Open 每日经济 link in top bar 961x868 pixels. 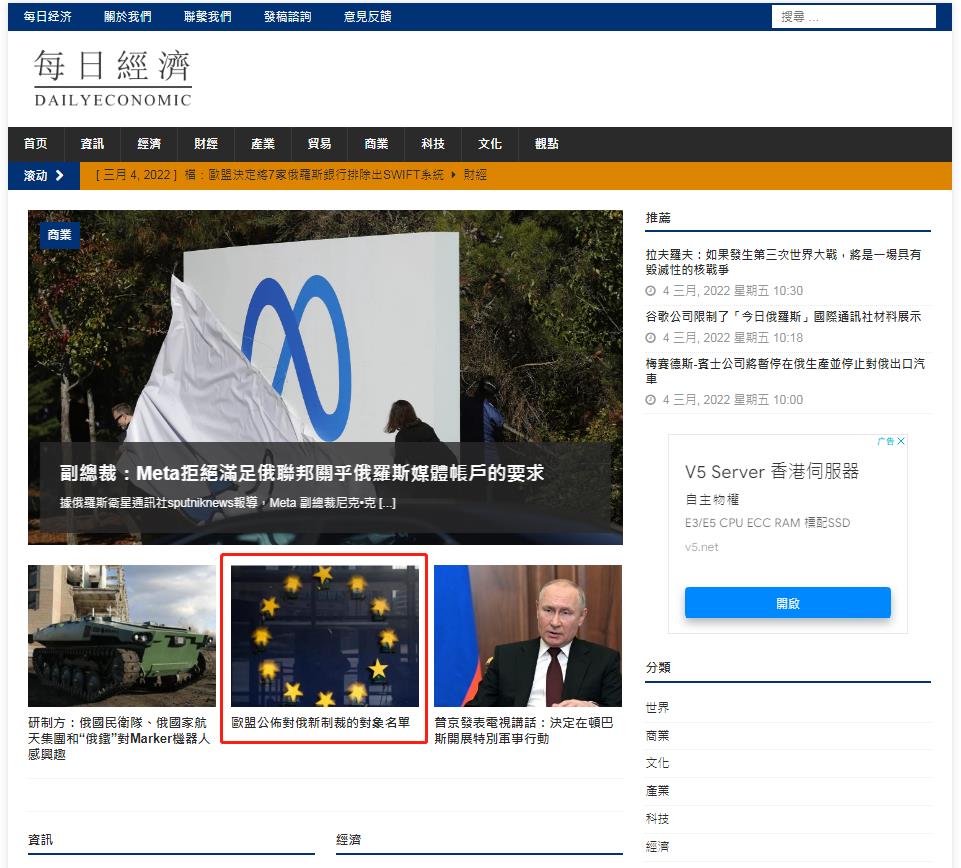pyautogui.click(x=47, y=17)
